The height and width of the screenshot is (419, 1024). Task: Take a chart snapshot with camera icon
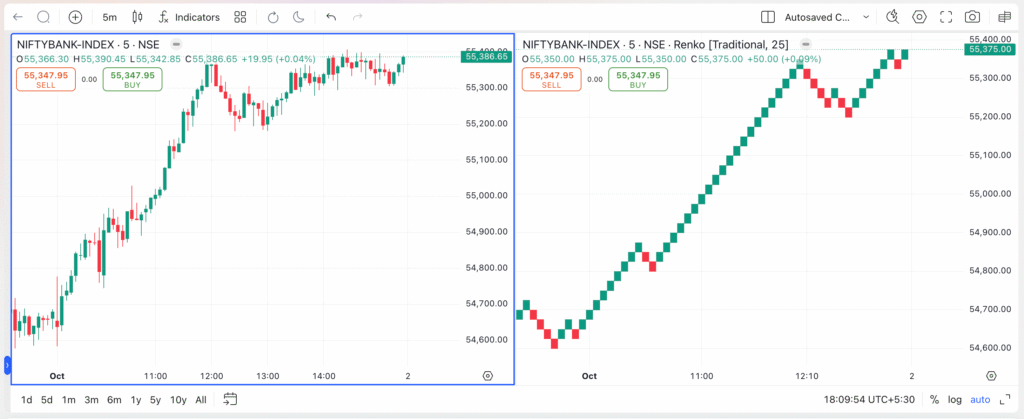click(972, 17)
